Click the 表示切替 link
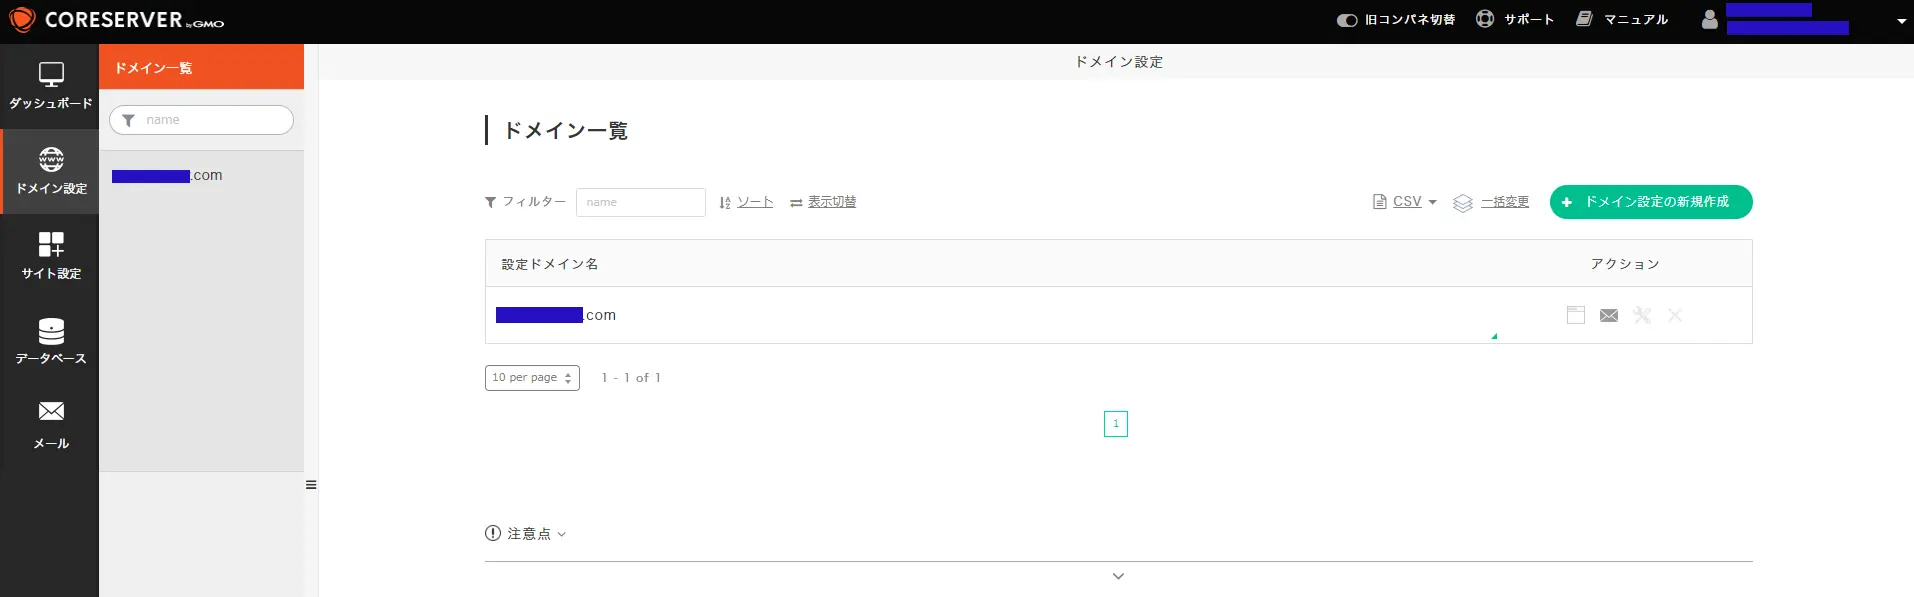 click(x=832, y=202)
